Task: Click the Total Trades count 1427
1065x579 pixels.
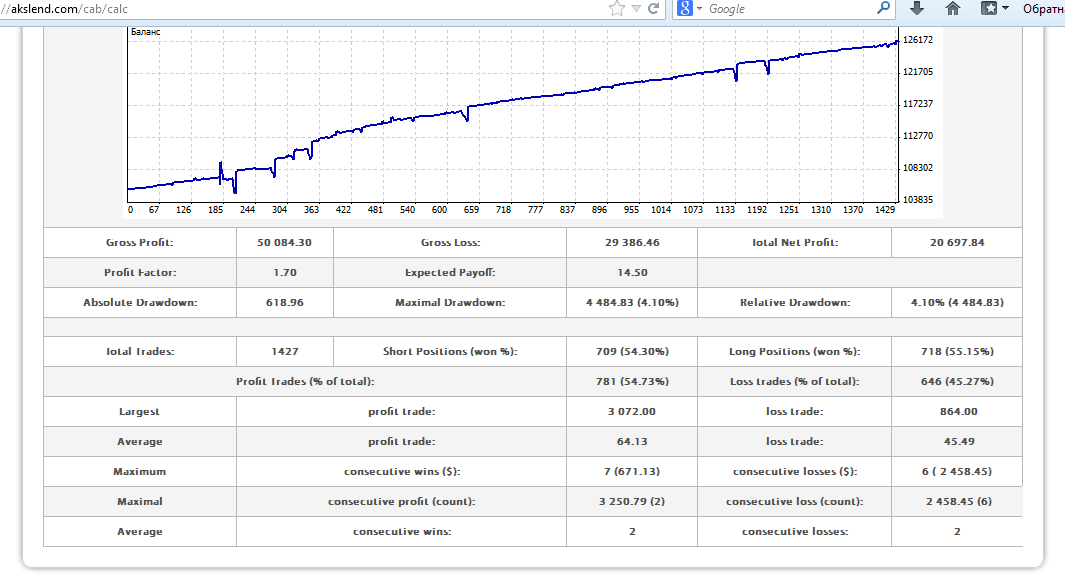Action: tap(284, 352)
